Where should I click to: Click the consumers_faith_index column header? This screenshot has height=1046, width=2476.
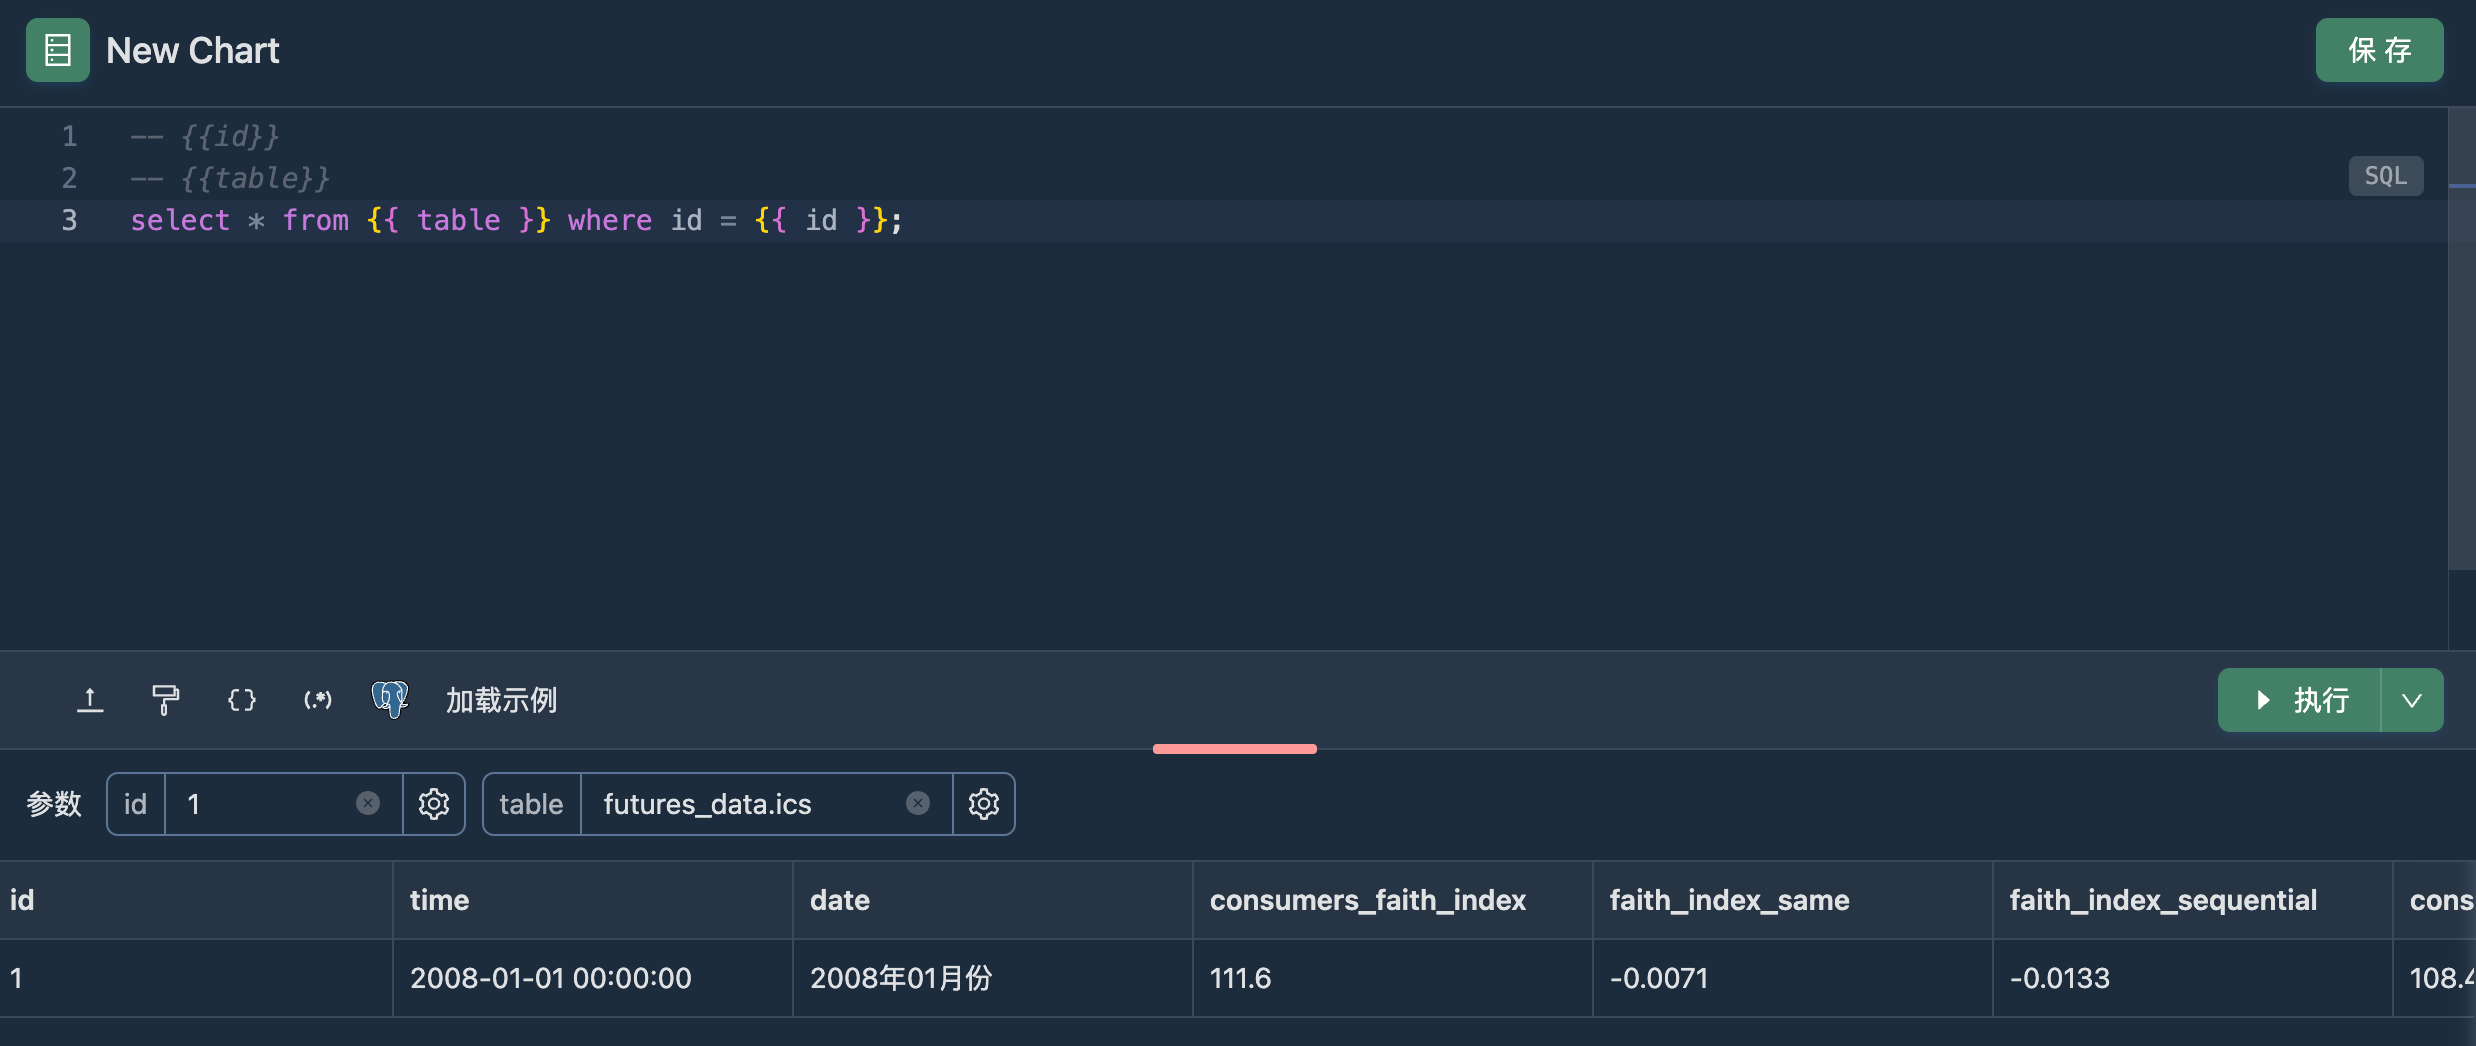coord(1393,900)
